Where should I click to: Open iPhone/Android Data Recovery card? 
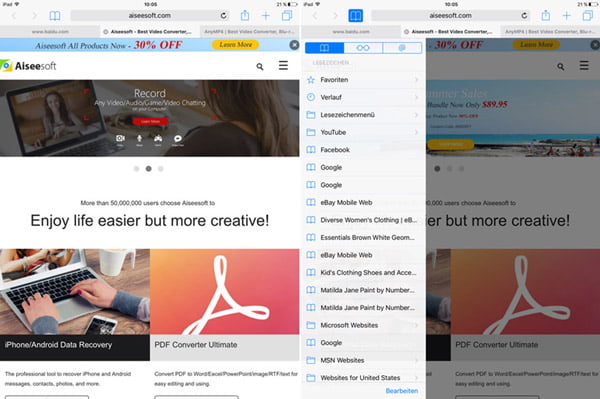pos(75,305)
